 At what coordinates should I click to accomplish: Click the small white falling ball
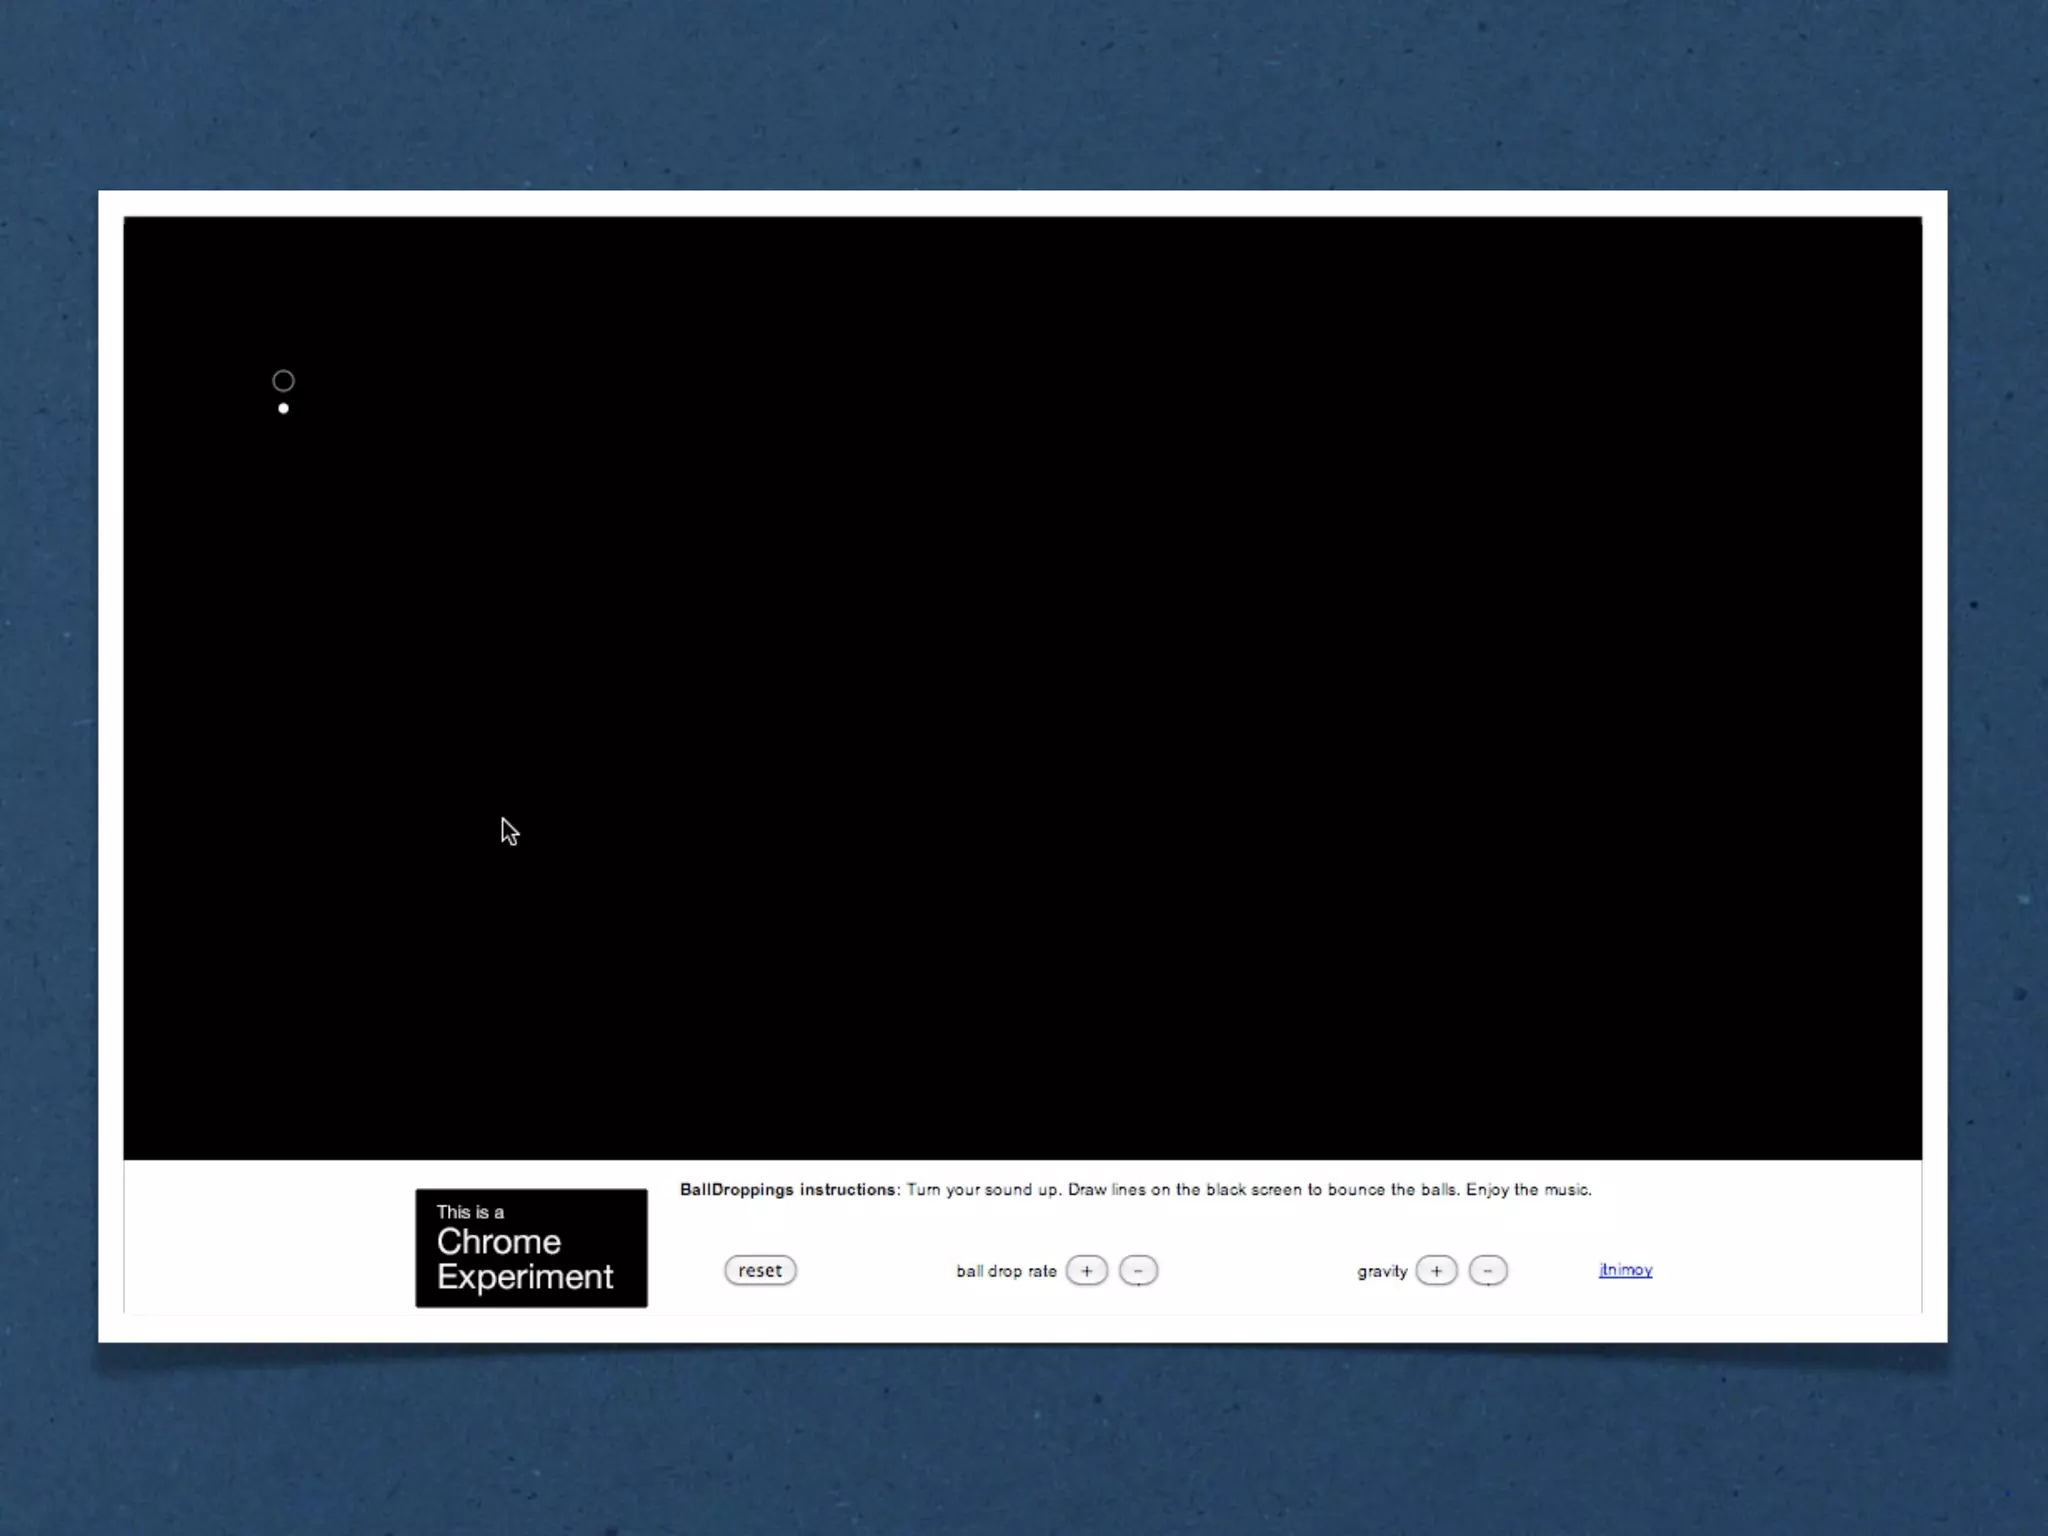tap(283, 408)
